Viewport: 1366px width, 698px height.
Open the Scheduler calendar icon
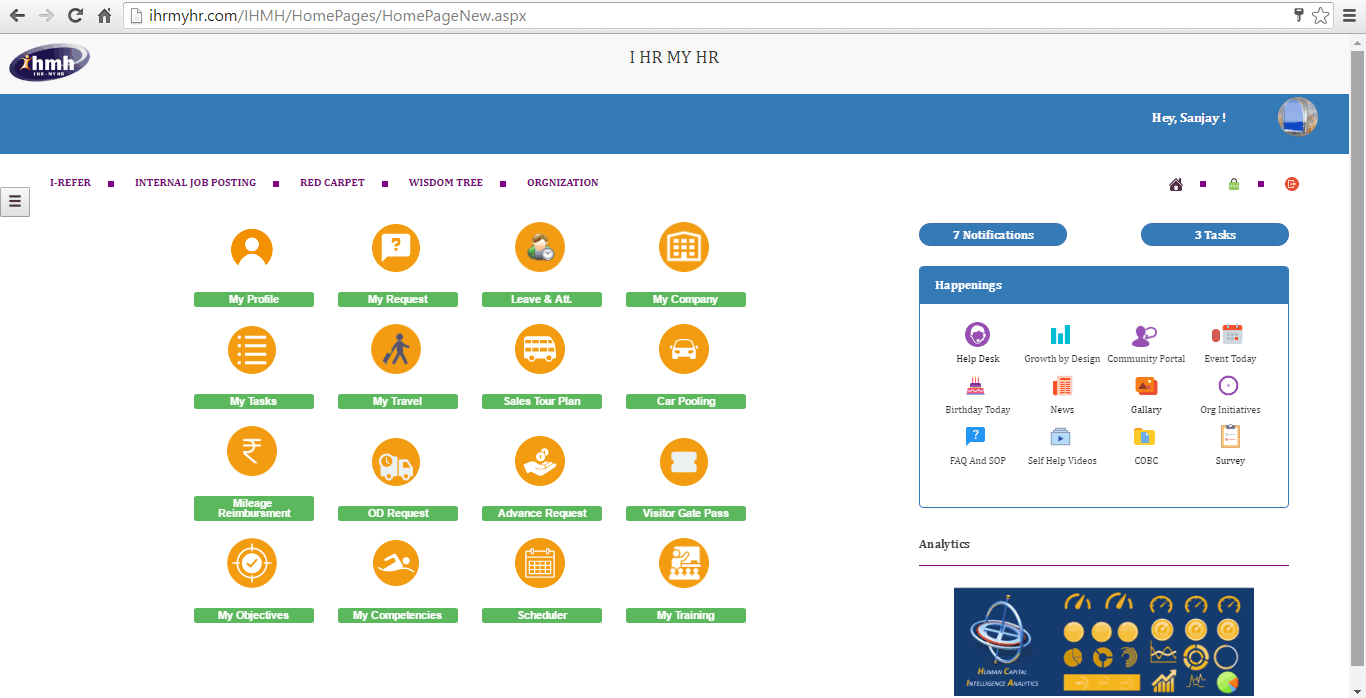pyautogui.click(x=540, y=564)
